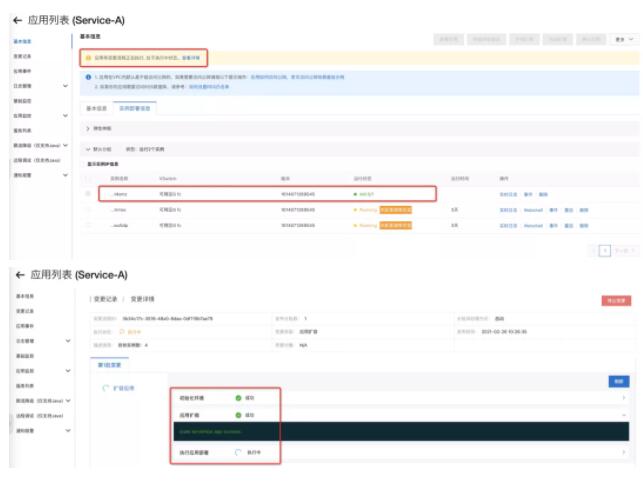Click the green success icon beside 初始化环境
Viewport: 643px width, 484px height.
click(x=239, y=398)
